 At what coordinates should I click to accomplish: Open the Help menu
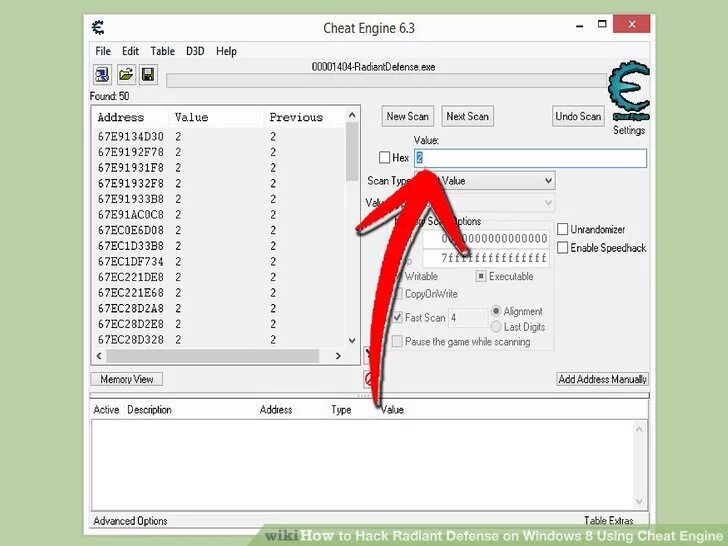point(226,51)
